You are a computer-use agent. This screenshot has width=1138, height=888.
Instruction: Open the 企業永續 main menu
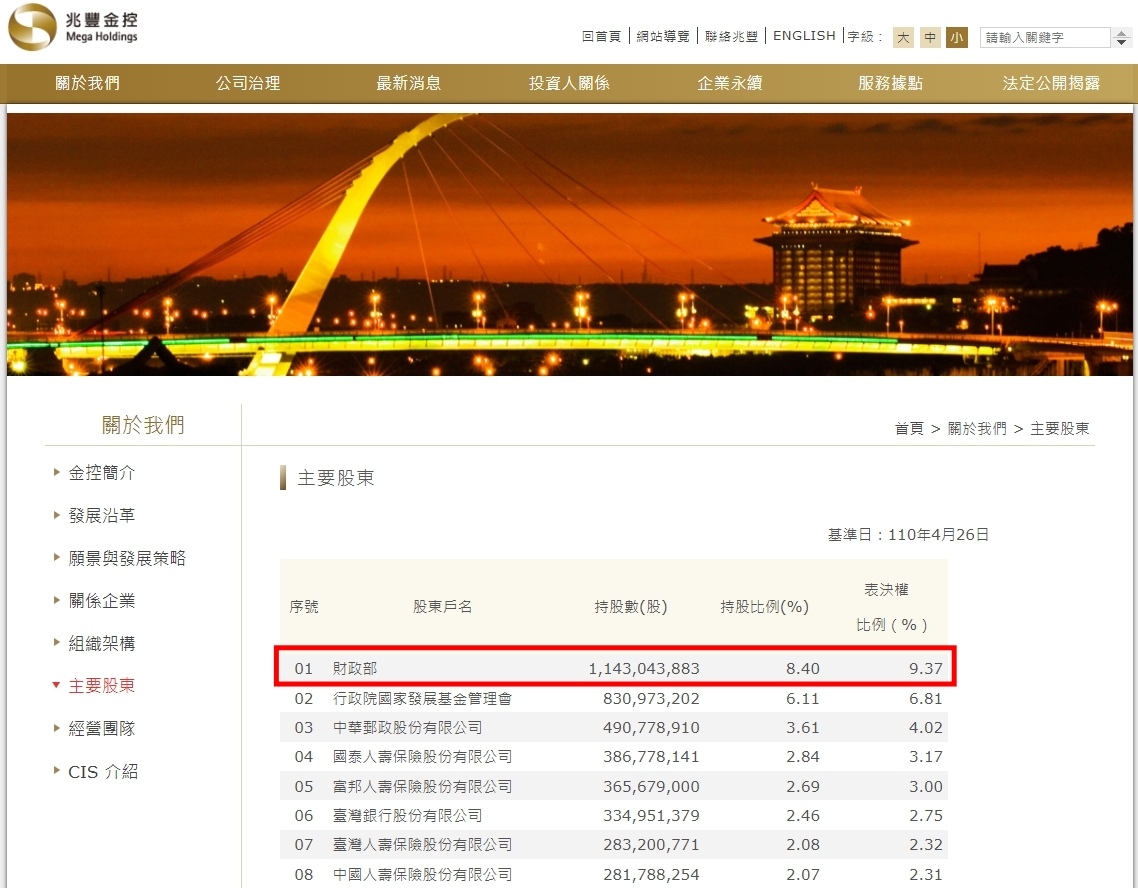[x=729, y=84]
